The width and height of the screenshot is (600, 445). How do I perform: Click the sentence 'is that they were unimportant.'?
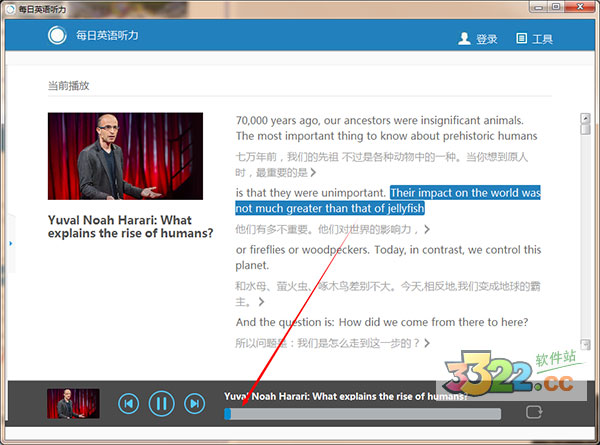click(310, 193)
